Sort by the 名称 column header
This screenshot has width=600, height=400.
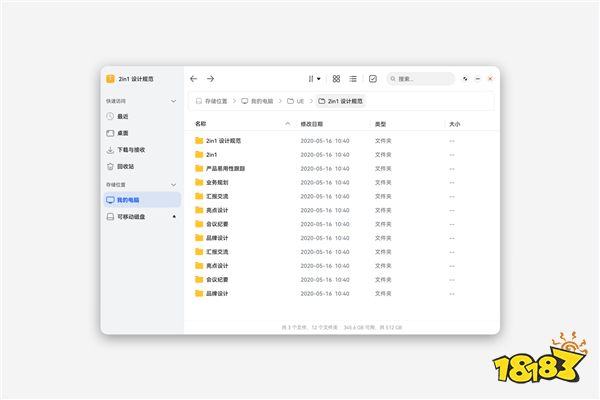tap(201, 124)
